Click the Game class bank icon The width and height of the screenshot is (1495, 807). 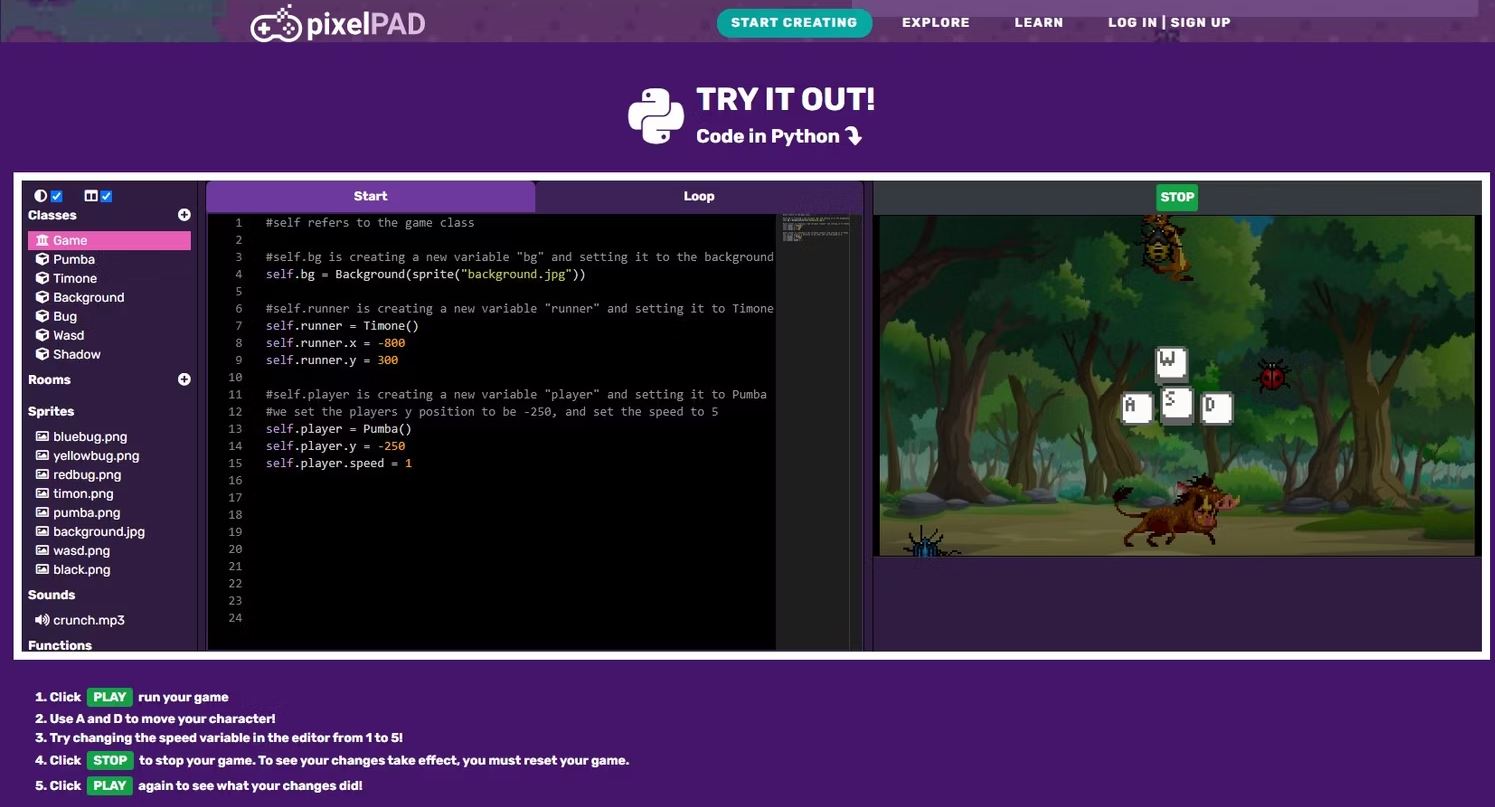(42, 240)
